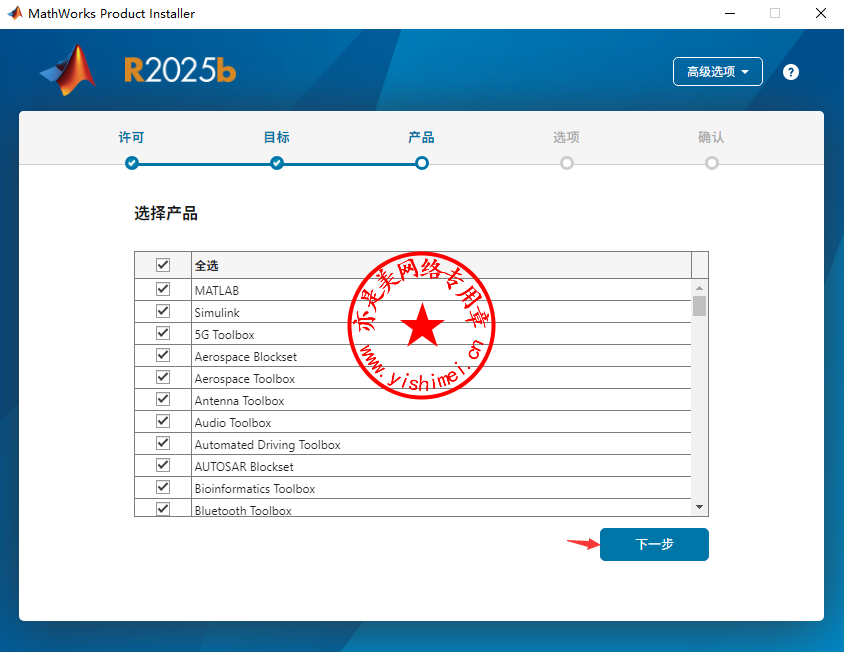Uncheck the 5G Toolbox checkbox

(163, 334)
